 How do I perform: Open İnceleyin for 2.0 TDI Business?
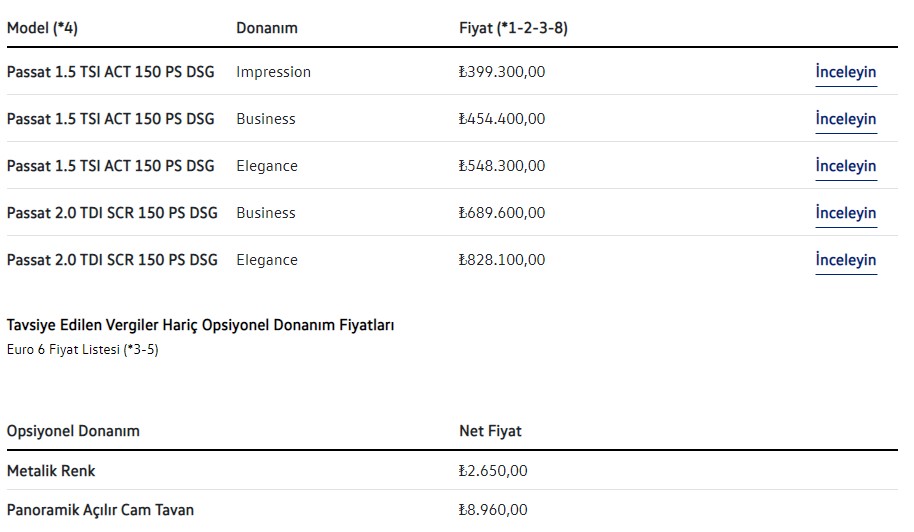[x=845, y=213]
